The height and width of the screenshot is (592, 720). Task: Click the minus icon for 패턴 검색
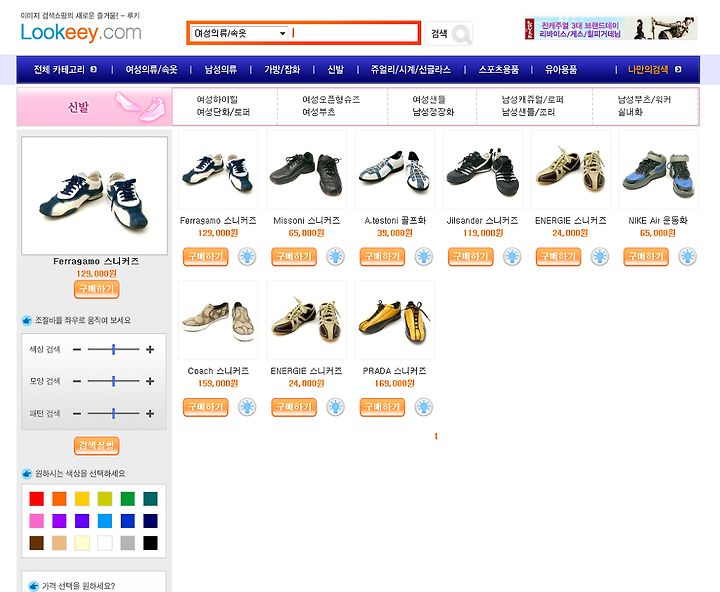77,414
